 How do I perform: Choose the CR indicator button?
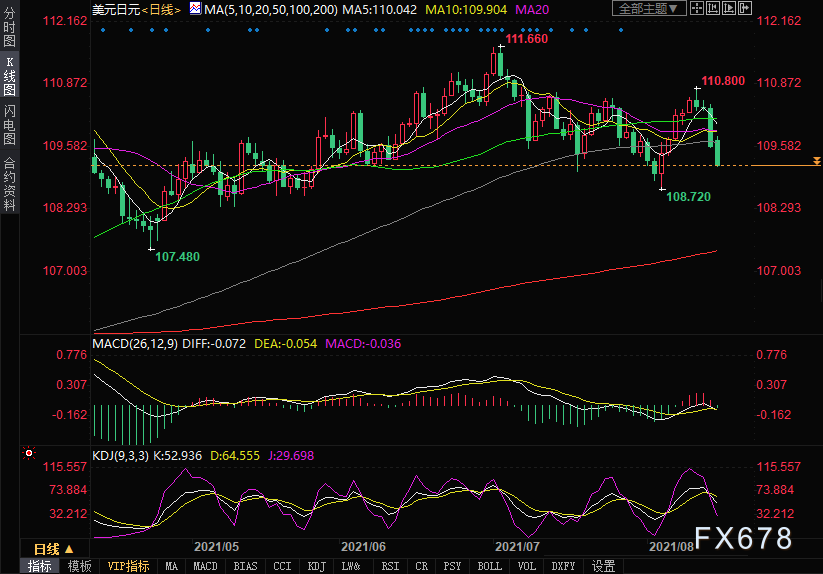(x=421, y=566)
